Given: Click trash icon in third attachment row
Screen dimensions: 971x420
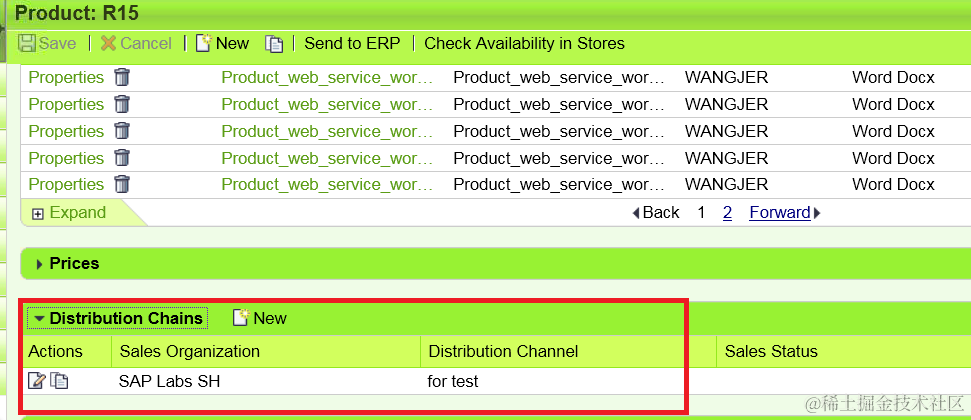Looking at the screenshot, I should coord(123,131).
